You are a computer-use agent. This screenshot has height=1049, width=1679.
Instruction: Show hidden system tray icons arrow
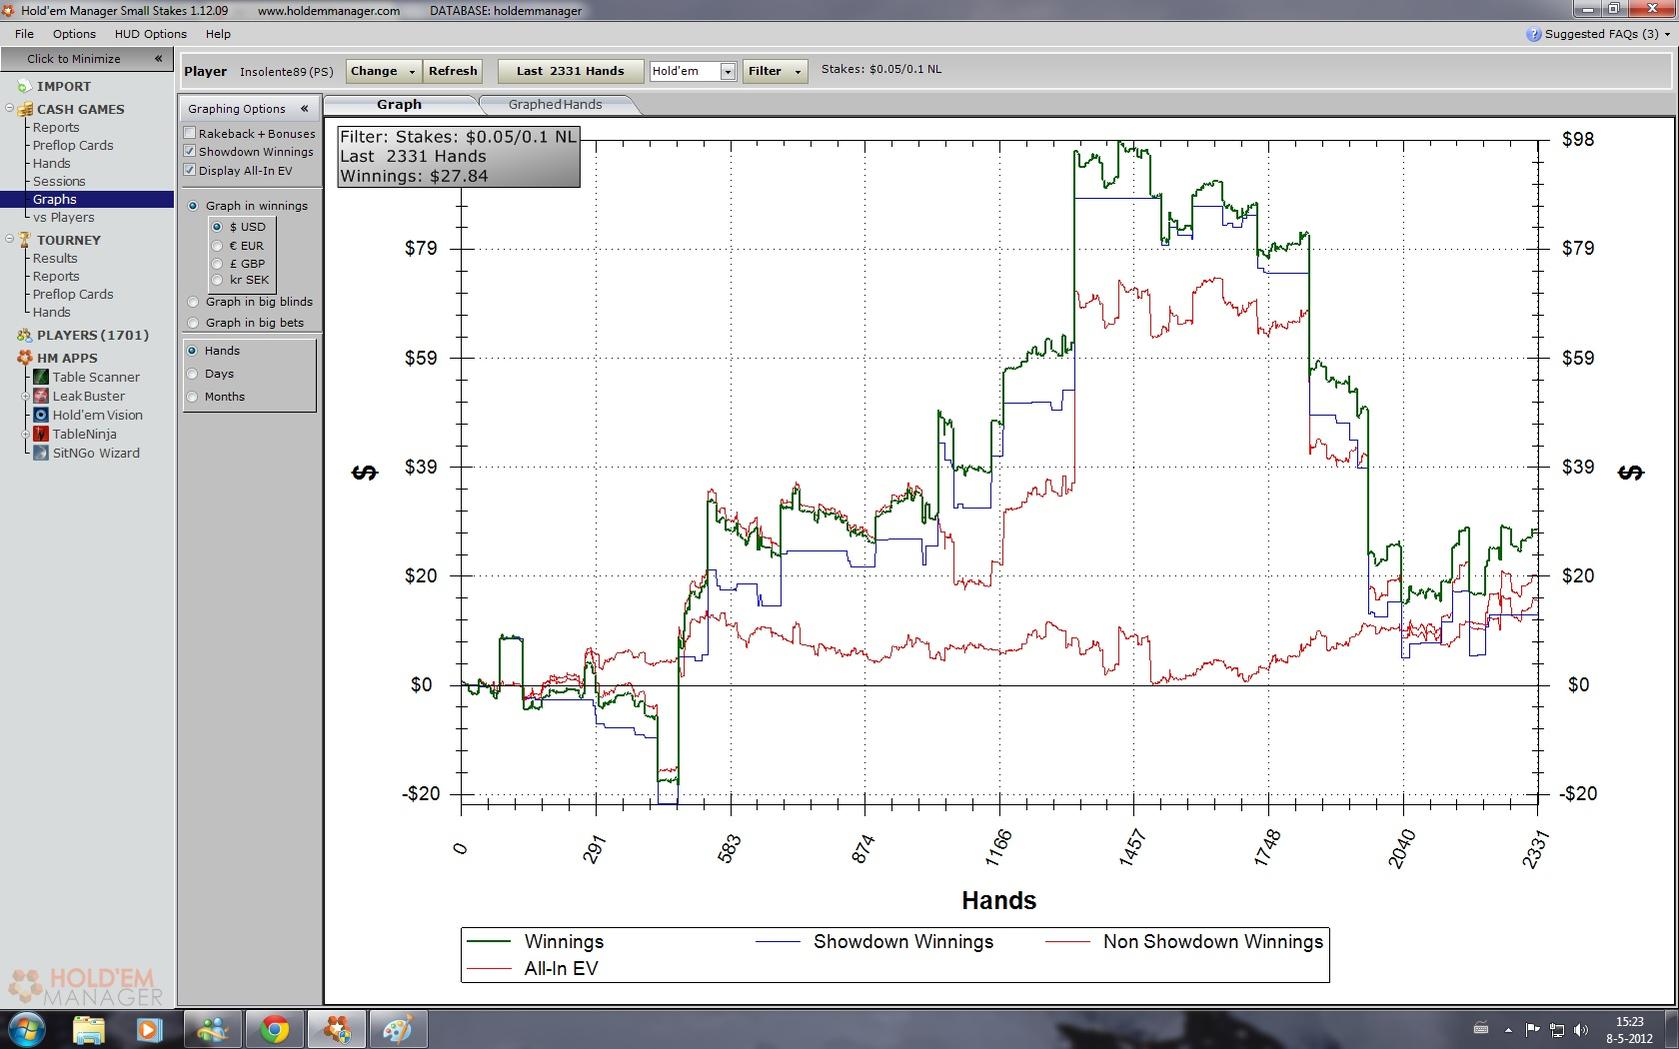1508,1029
